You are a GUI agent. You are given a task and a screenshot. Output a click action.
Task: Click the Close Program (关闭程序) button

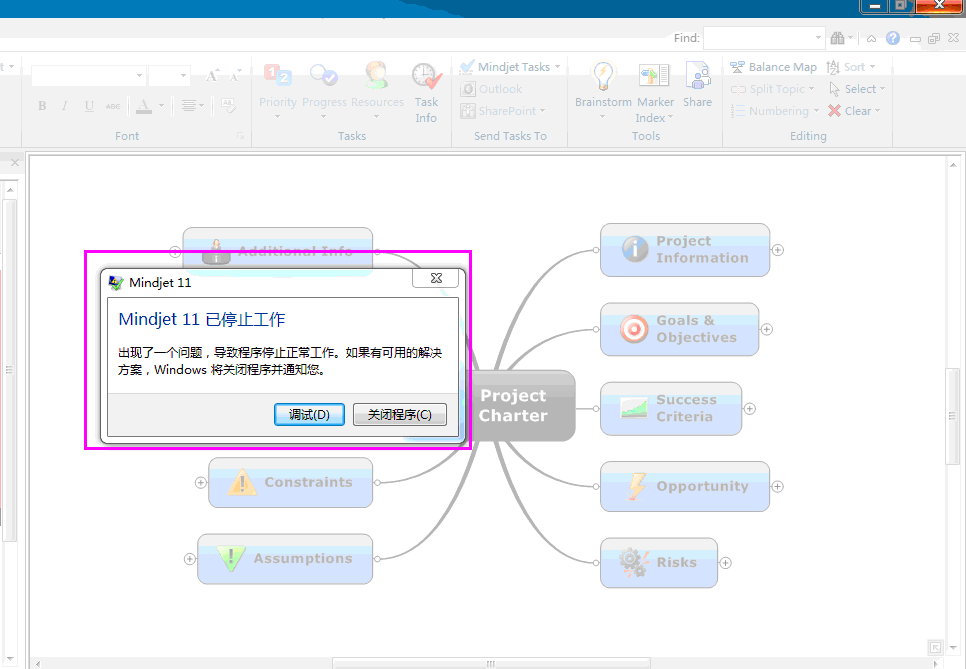pos(399,415)
